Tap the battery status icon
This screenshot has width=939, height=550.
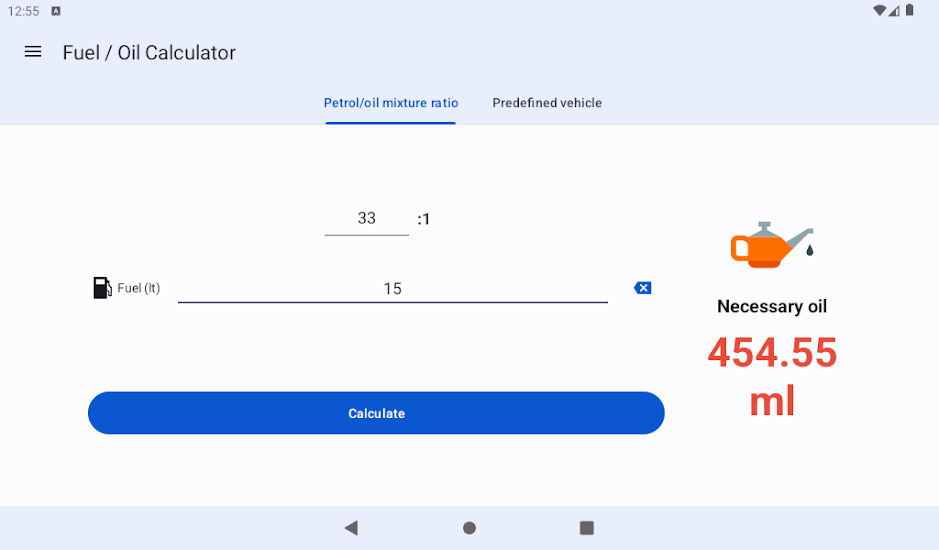[910, 10]
